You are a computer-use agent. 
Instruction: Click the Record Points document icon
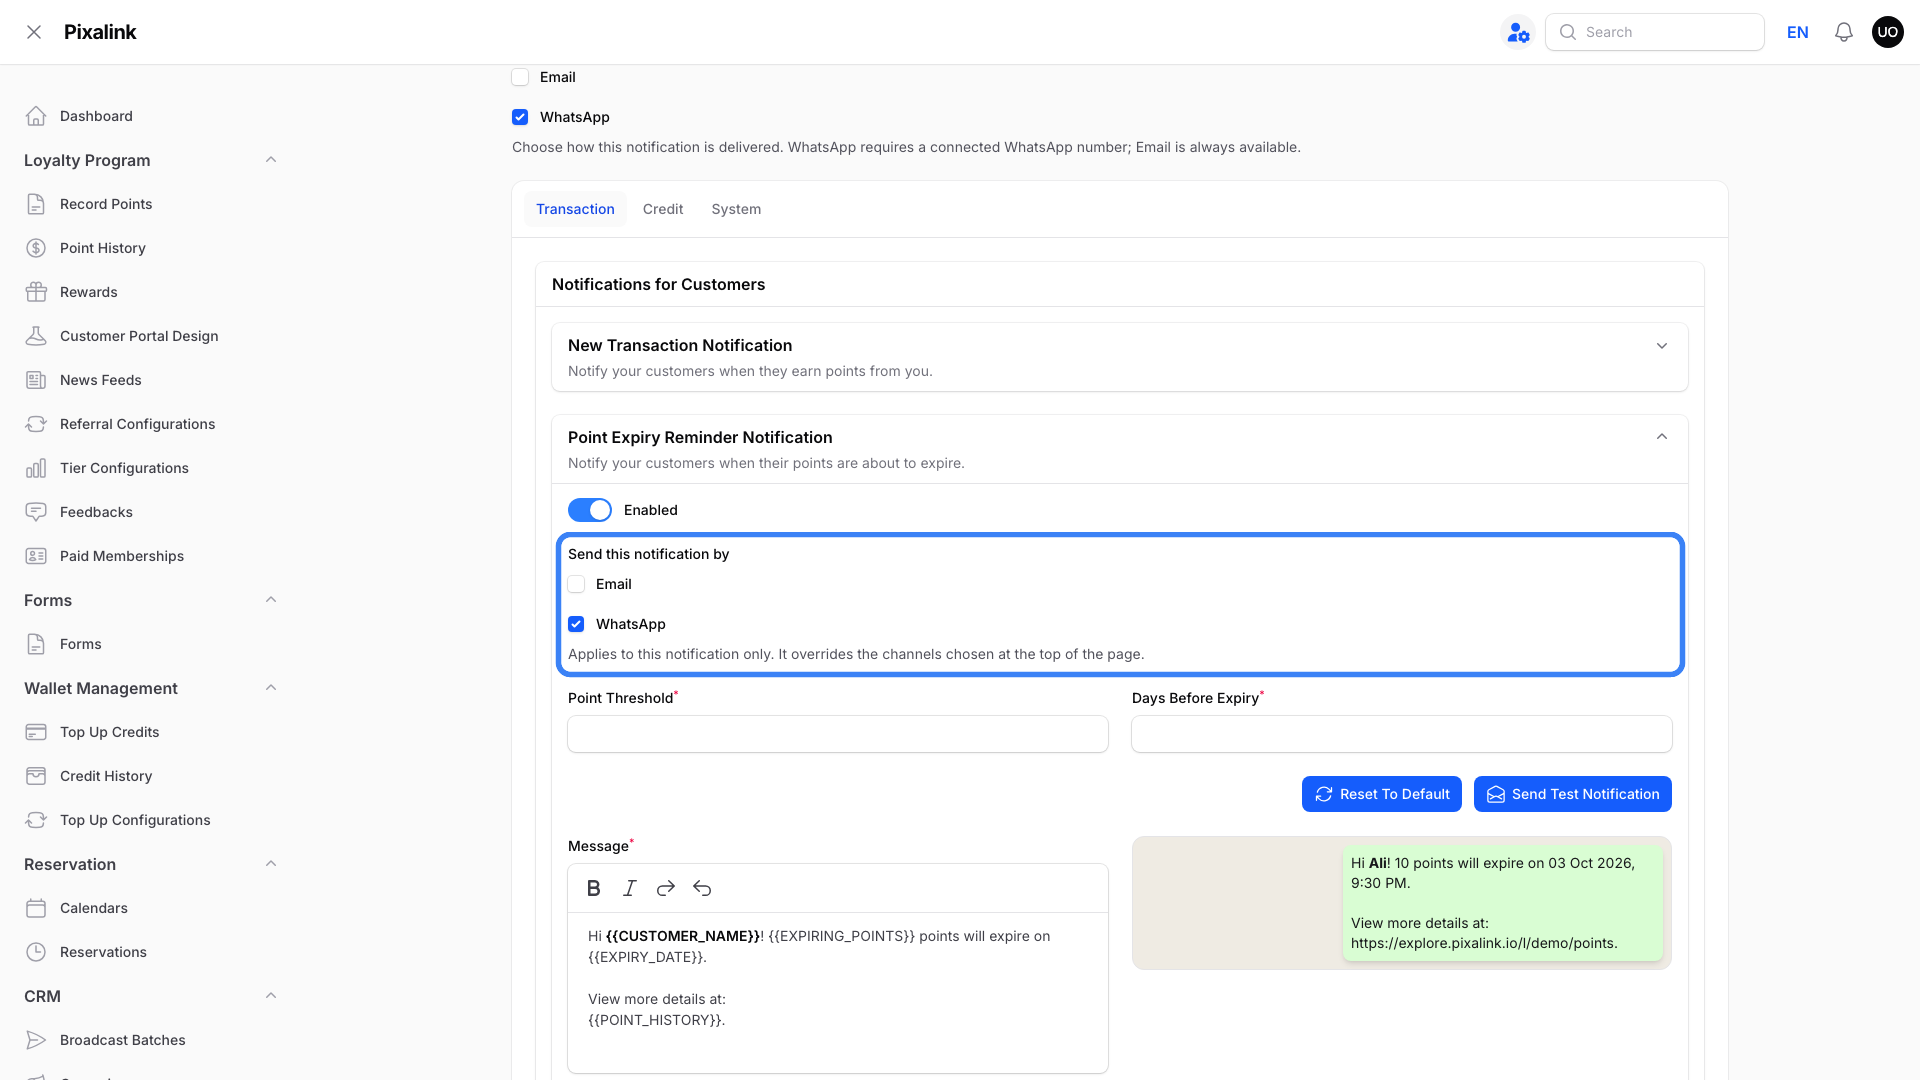click(x=36, y=204)
